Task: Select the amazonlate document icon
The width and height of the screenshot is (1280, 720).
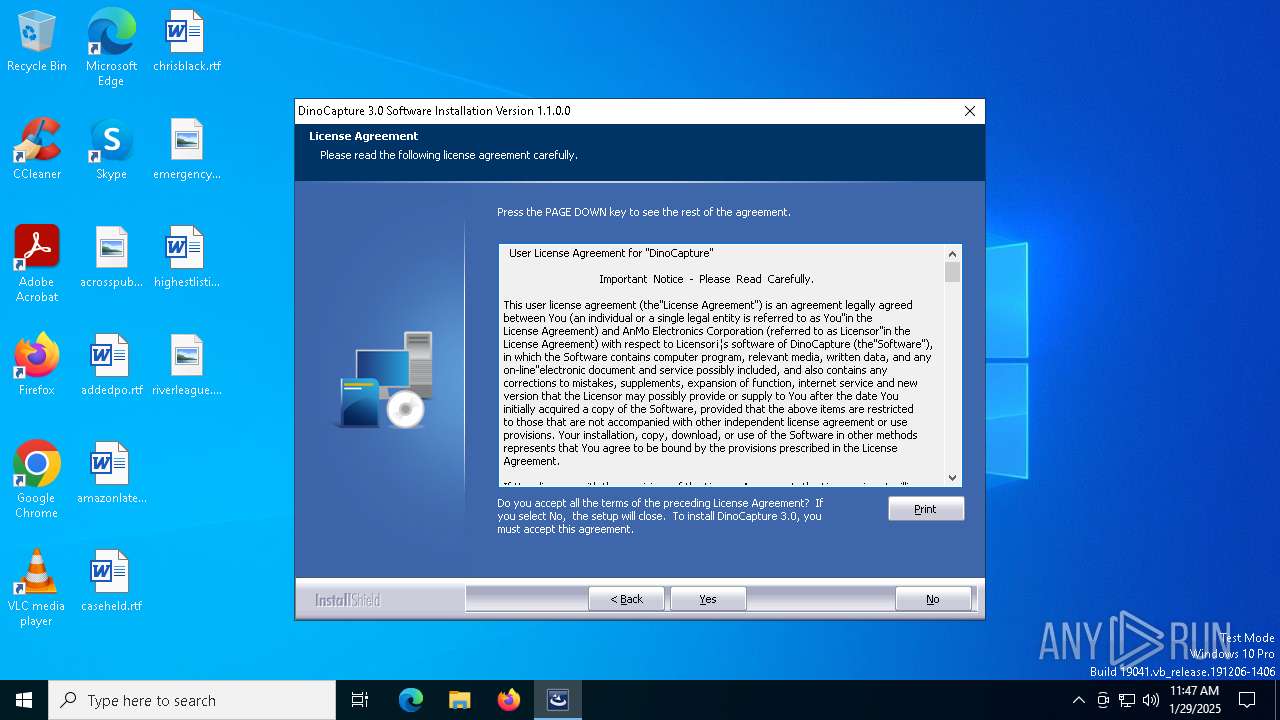Action: (x=111, y=473)
